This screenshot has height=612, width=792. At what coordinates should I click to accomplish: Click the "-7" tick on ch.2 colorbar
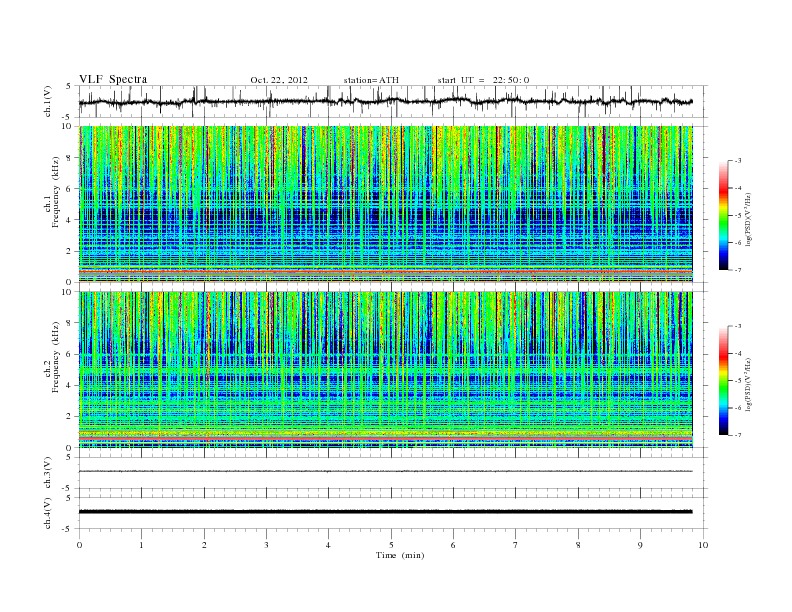pyautogui.click(x=738, y=435)
